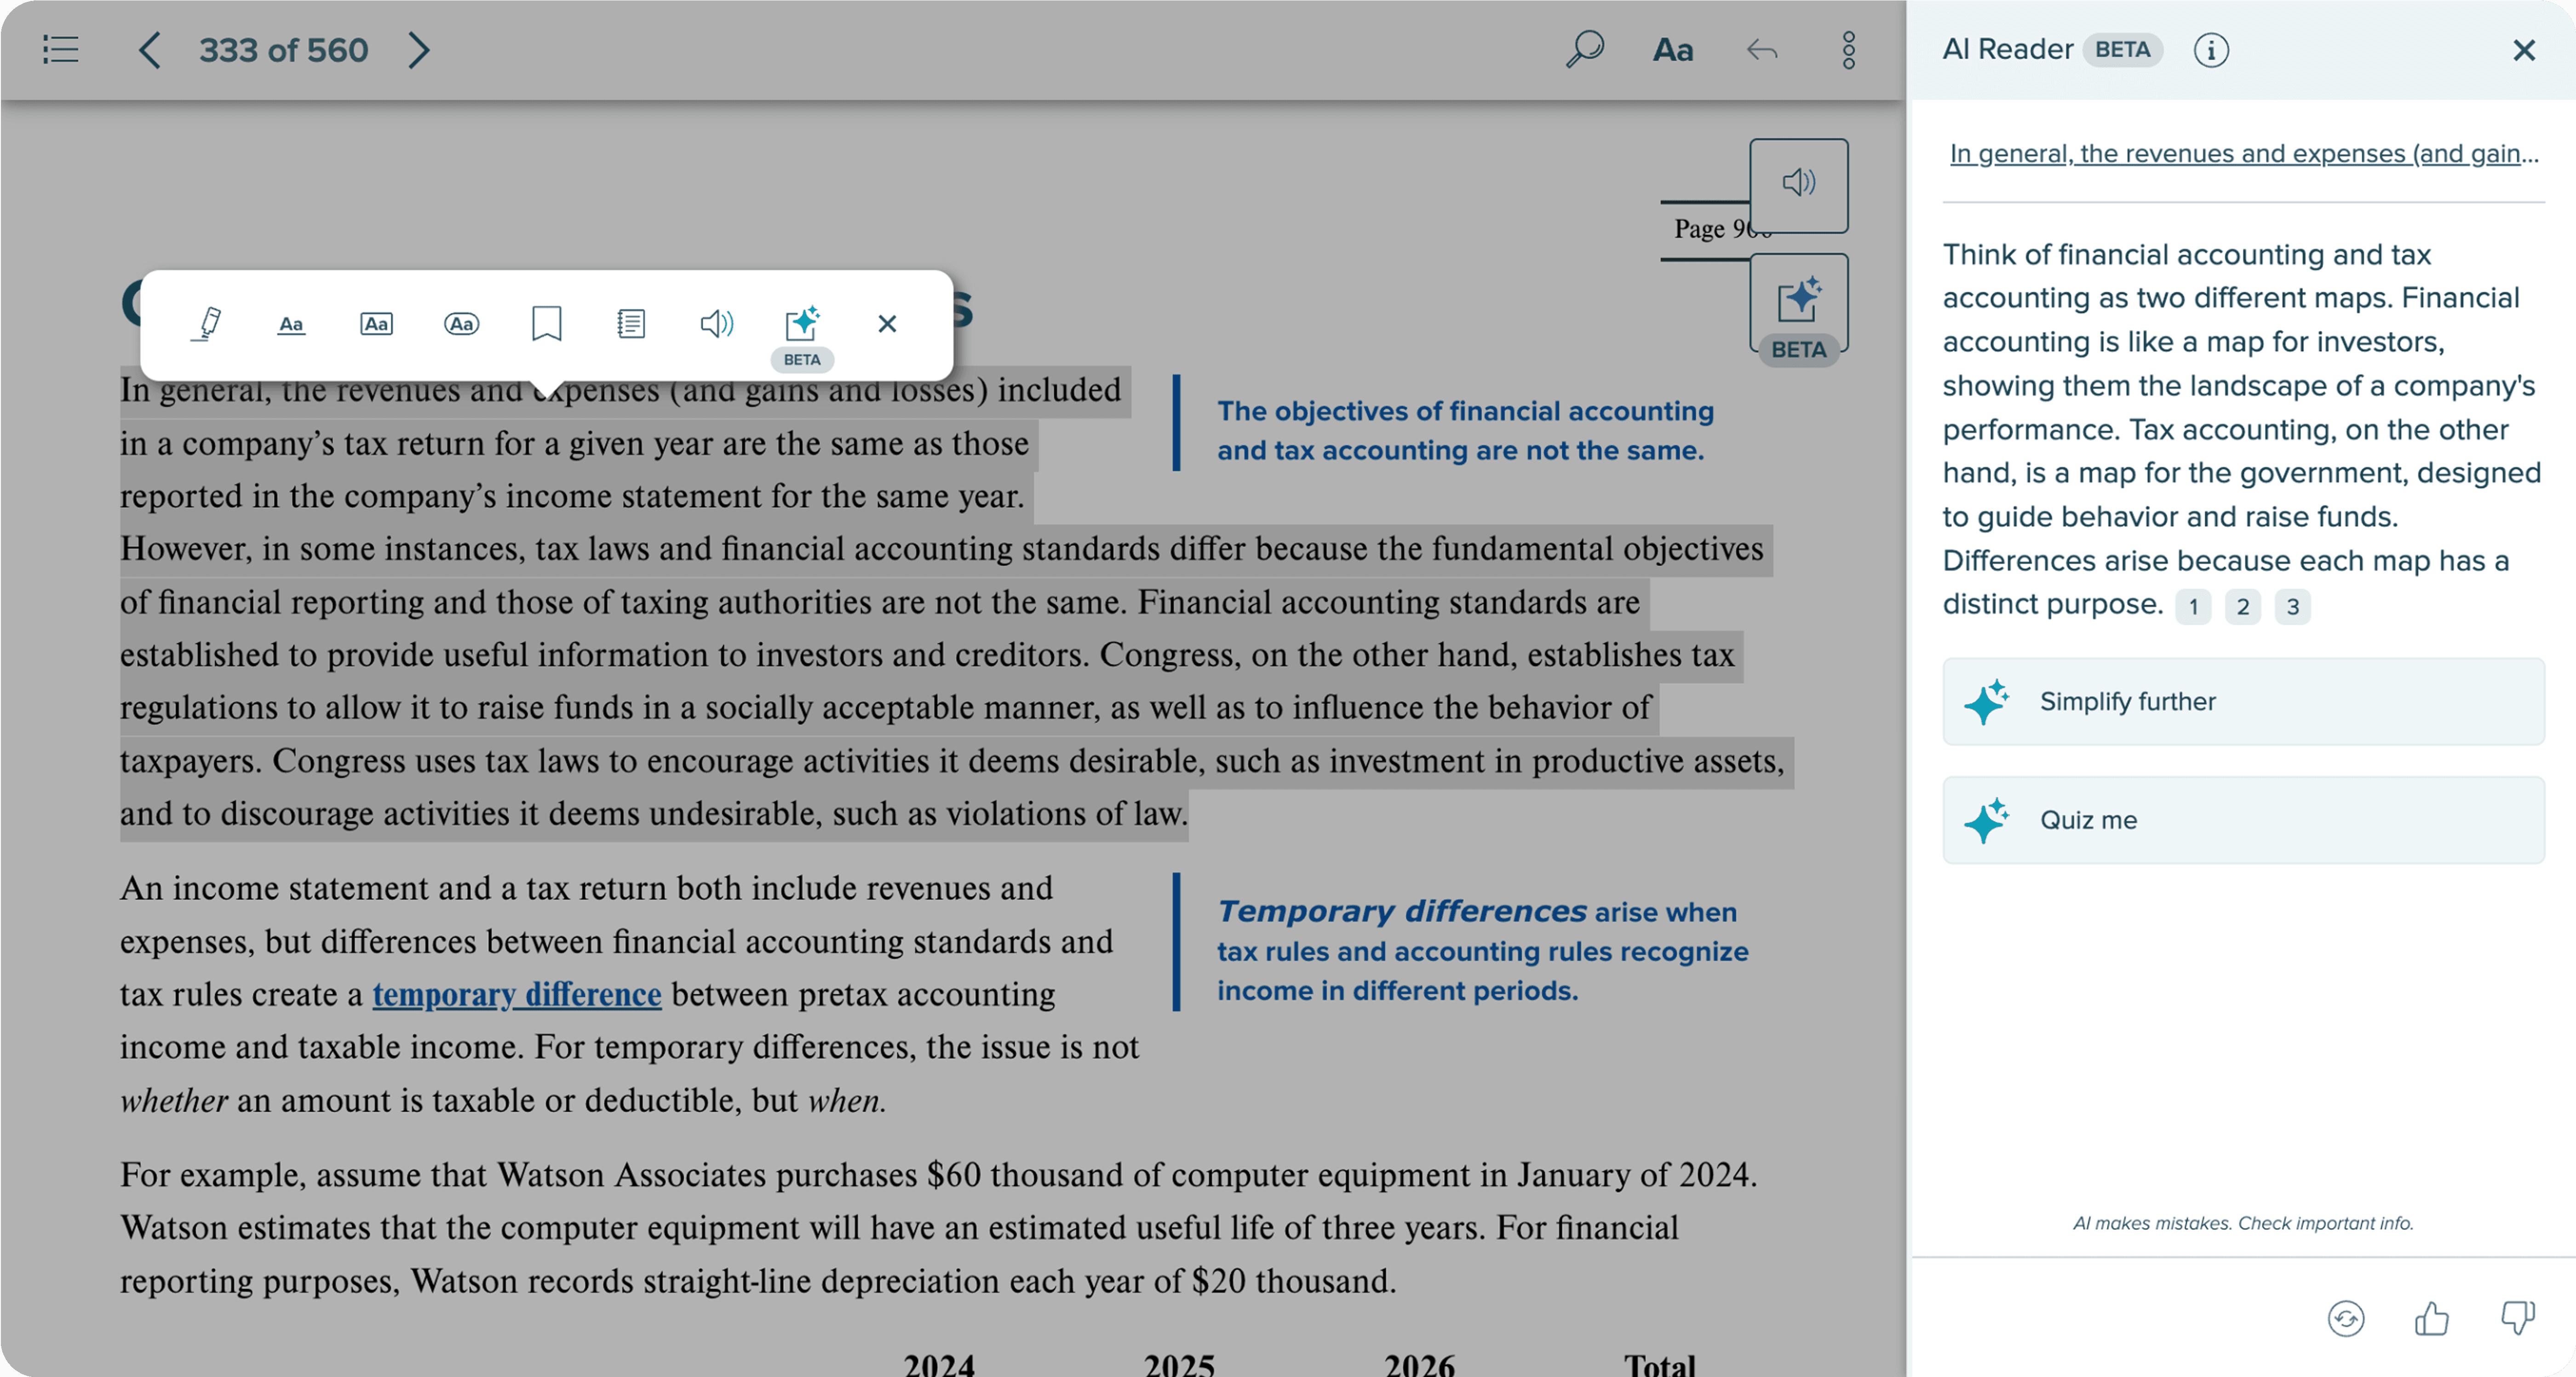Viewport: 2576px width, 1377px height.
Task: Open citation reference number 2
Action: coord(2242,607)
